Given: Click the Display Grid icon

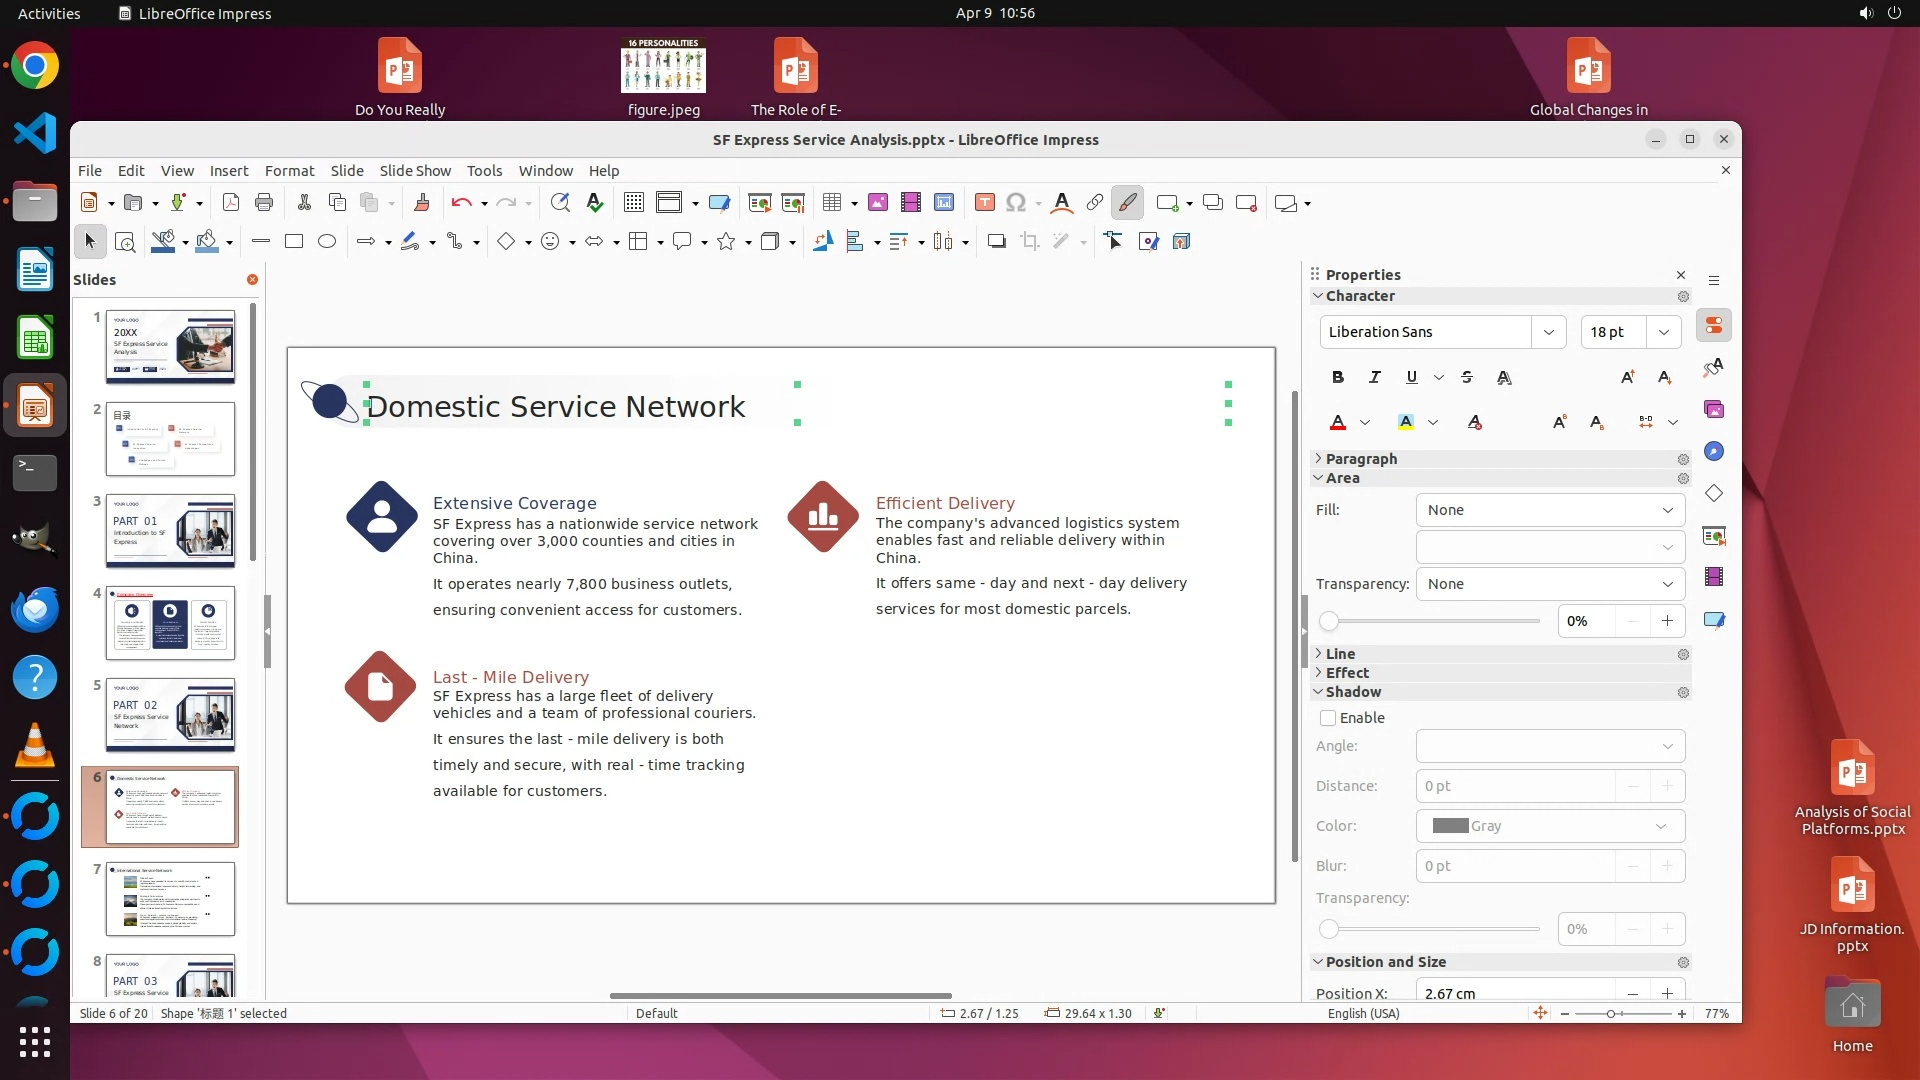Looking at the screenshot, I should pyautogui.click(x=633, y=203).
